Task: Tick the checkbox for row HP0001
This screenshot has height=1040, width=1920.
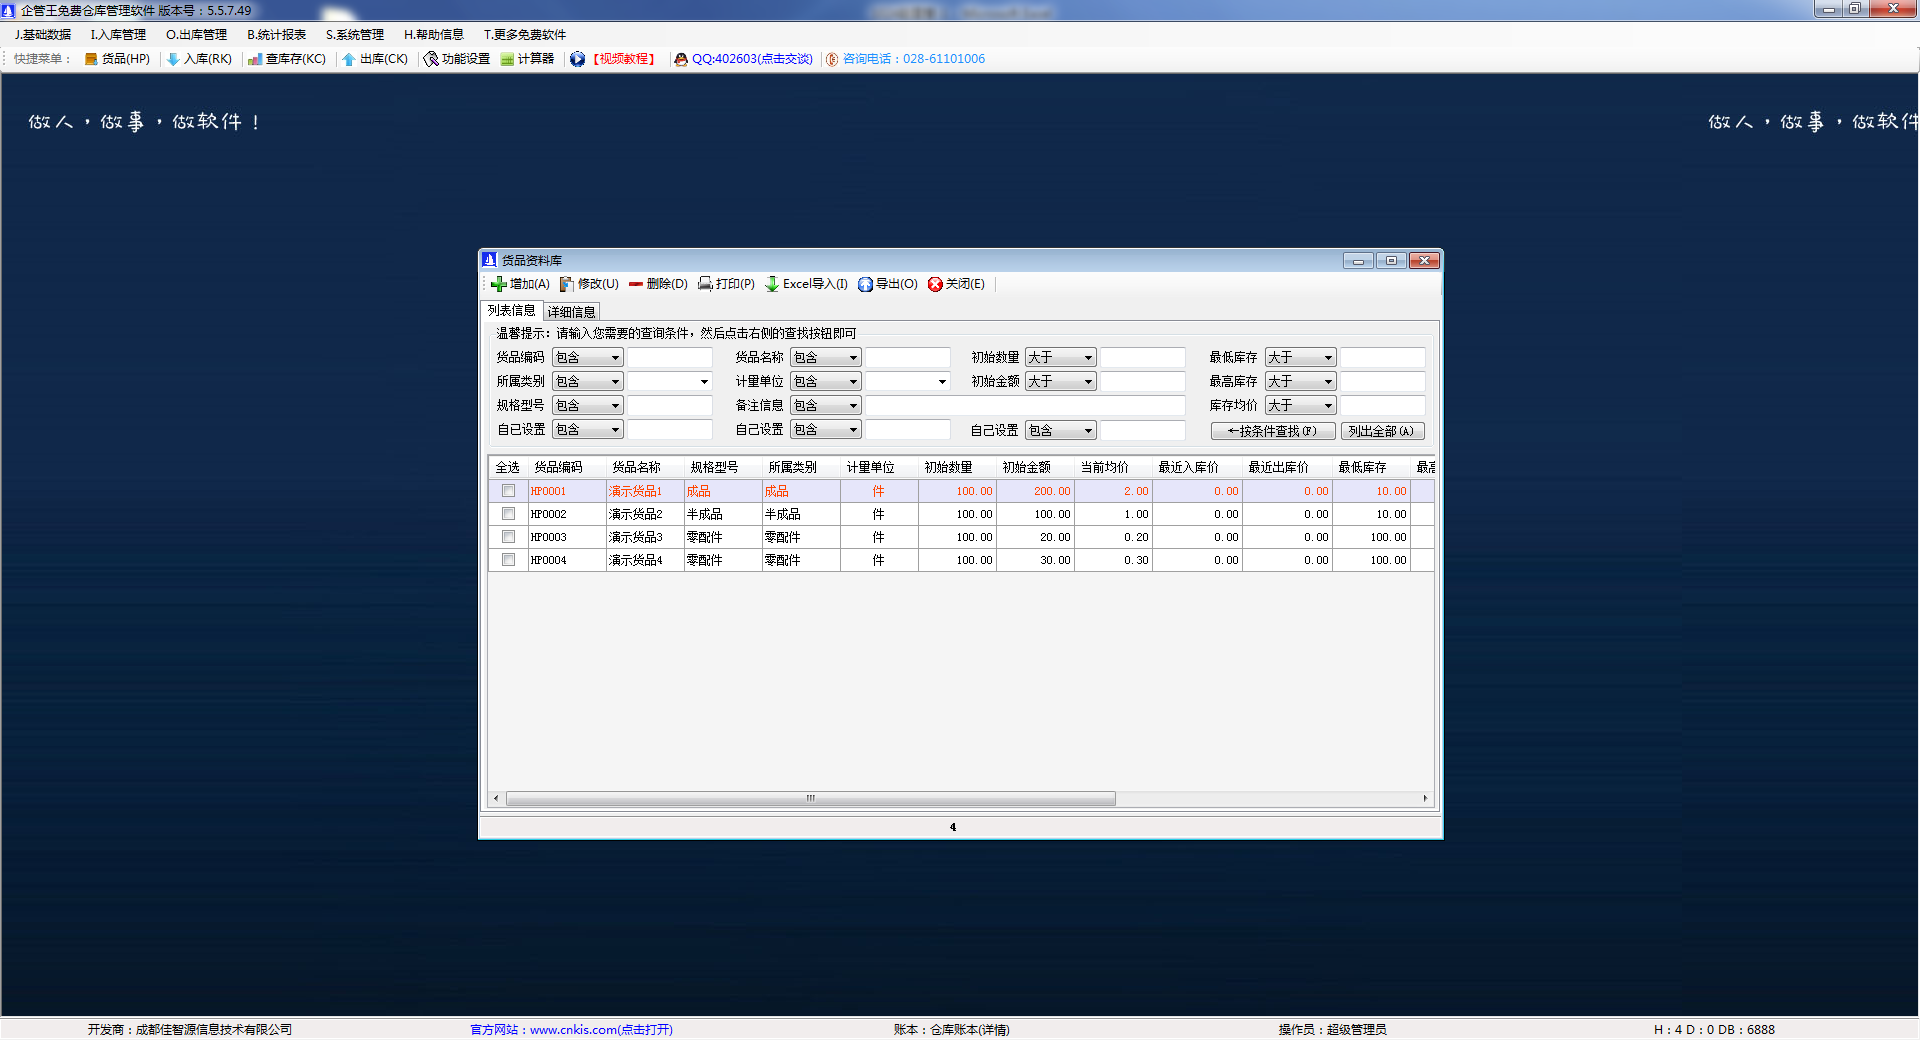Action: point(508,491)
